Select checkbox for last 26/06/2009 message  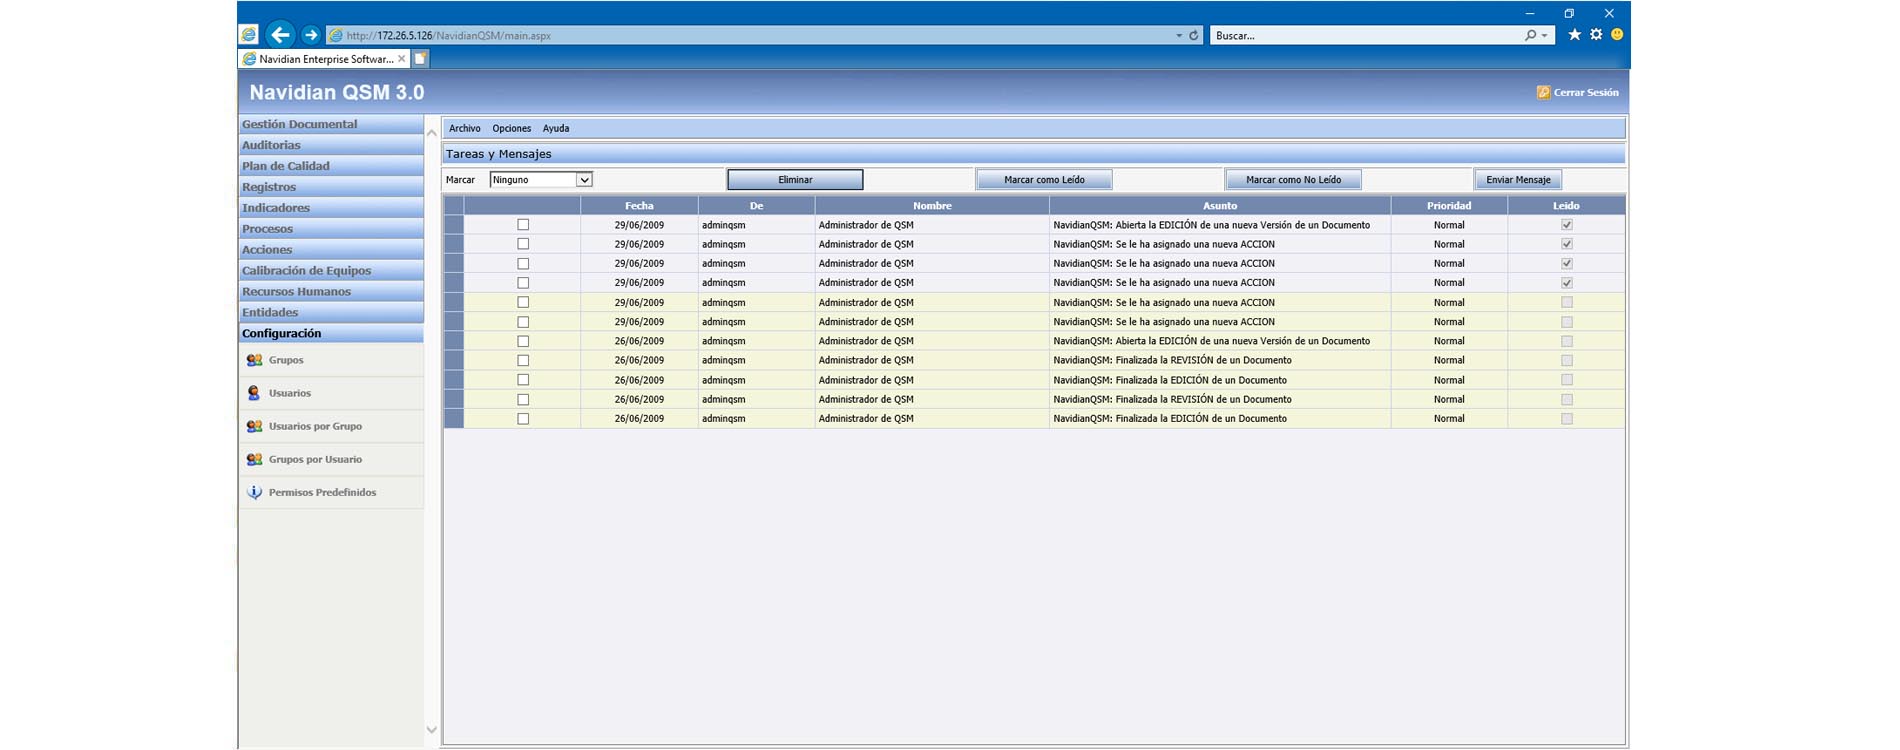523,419
